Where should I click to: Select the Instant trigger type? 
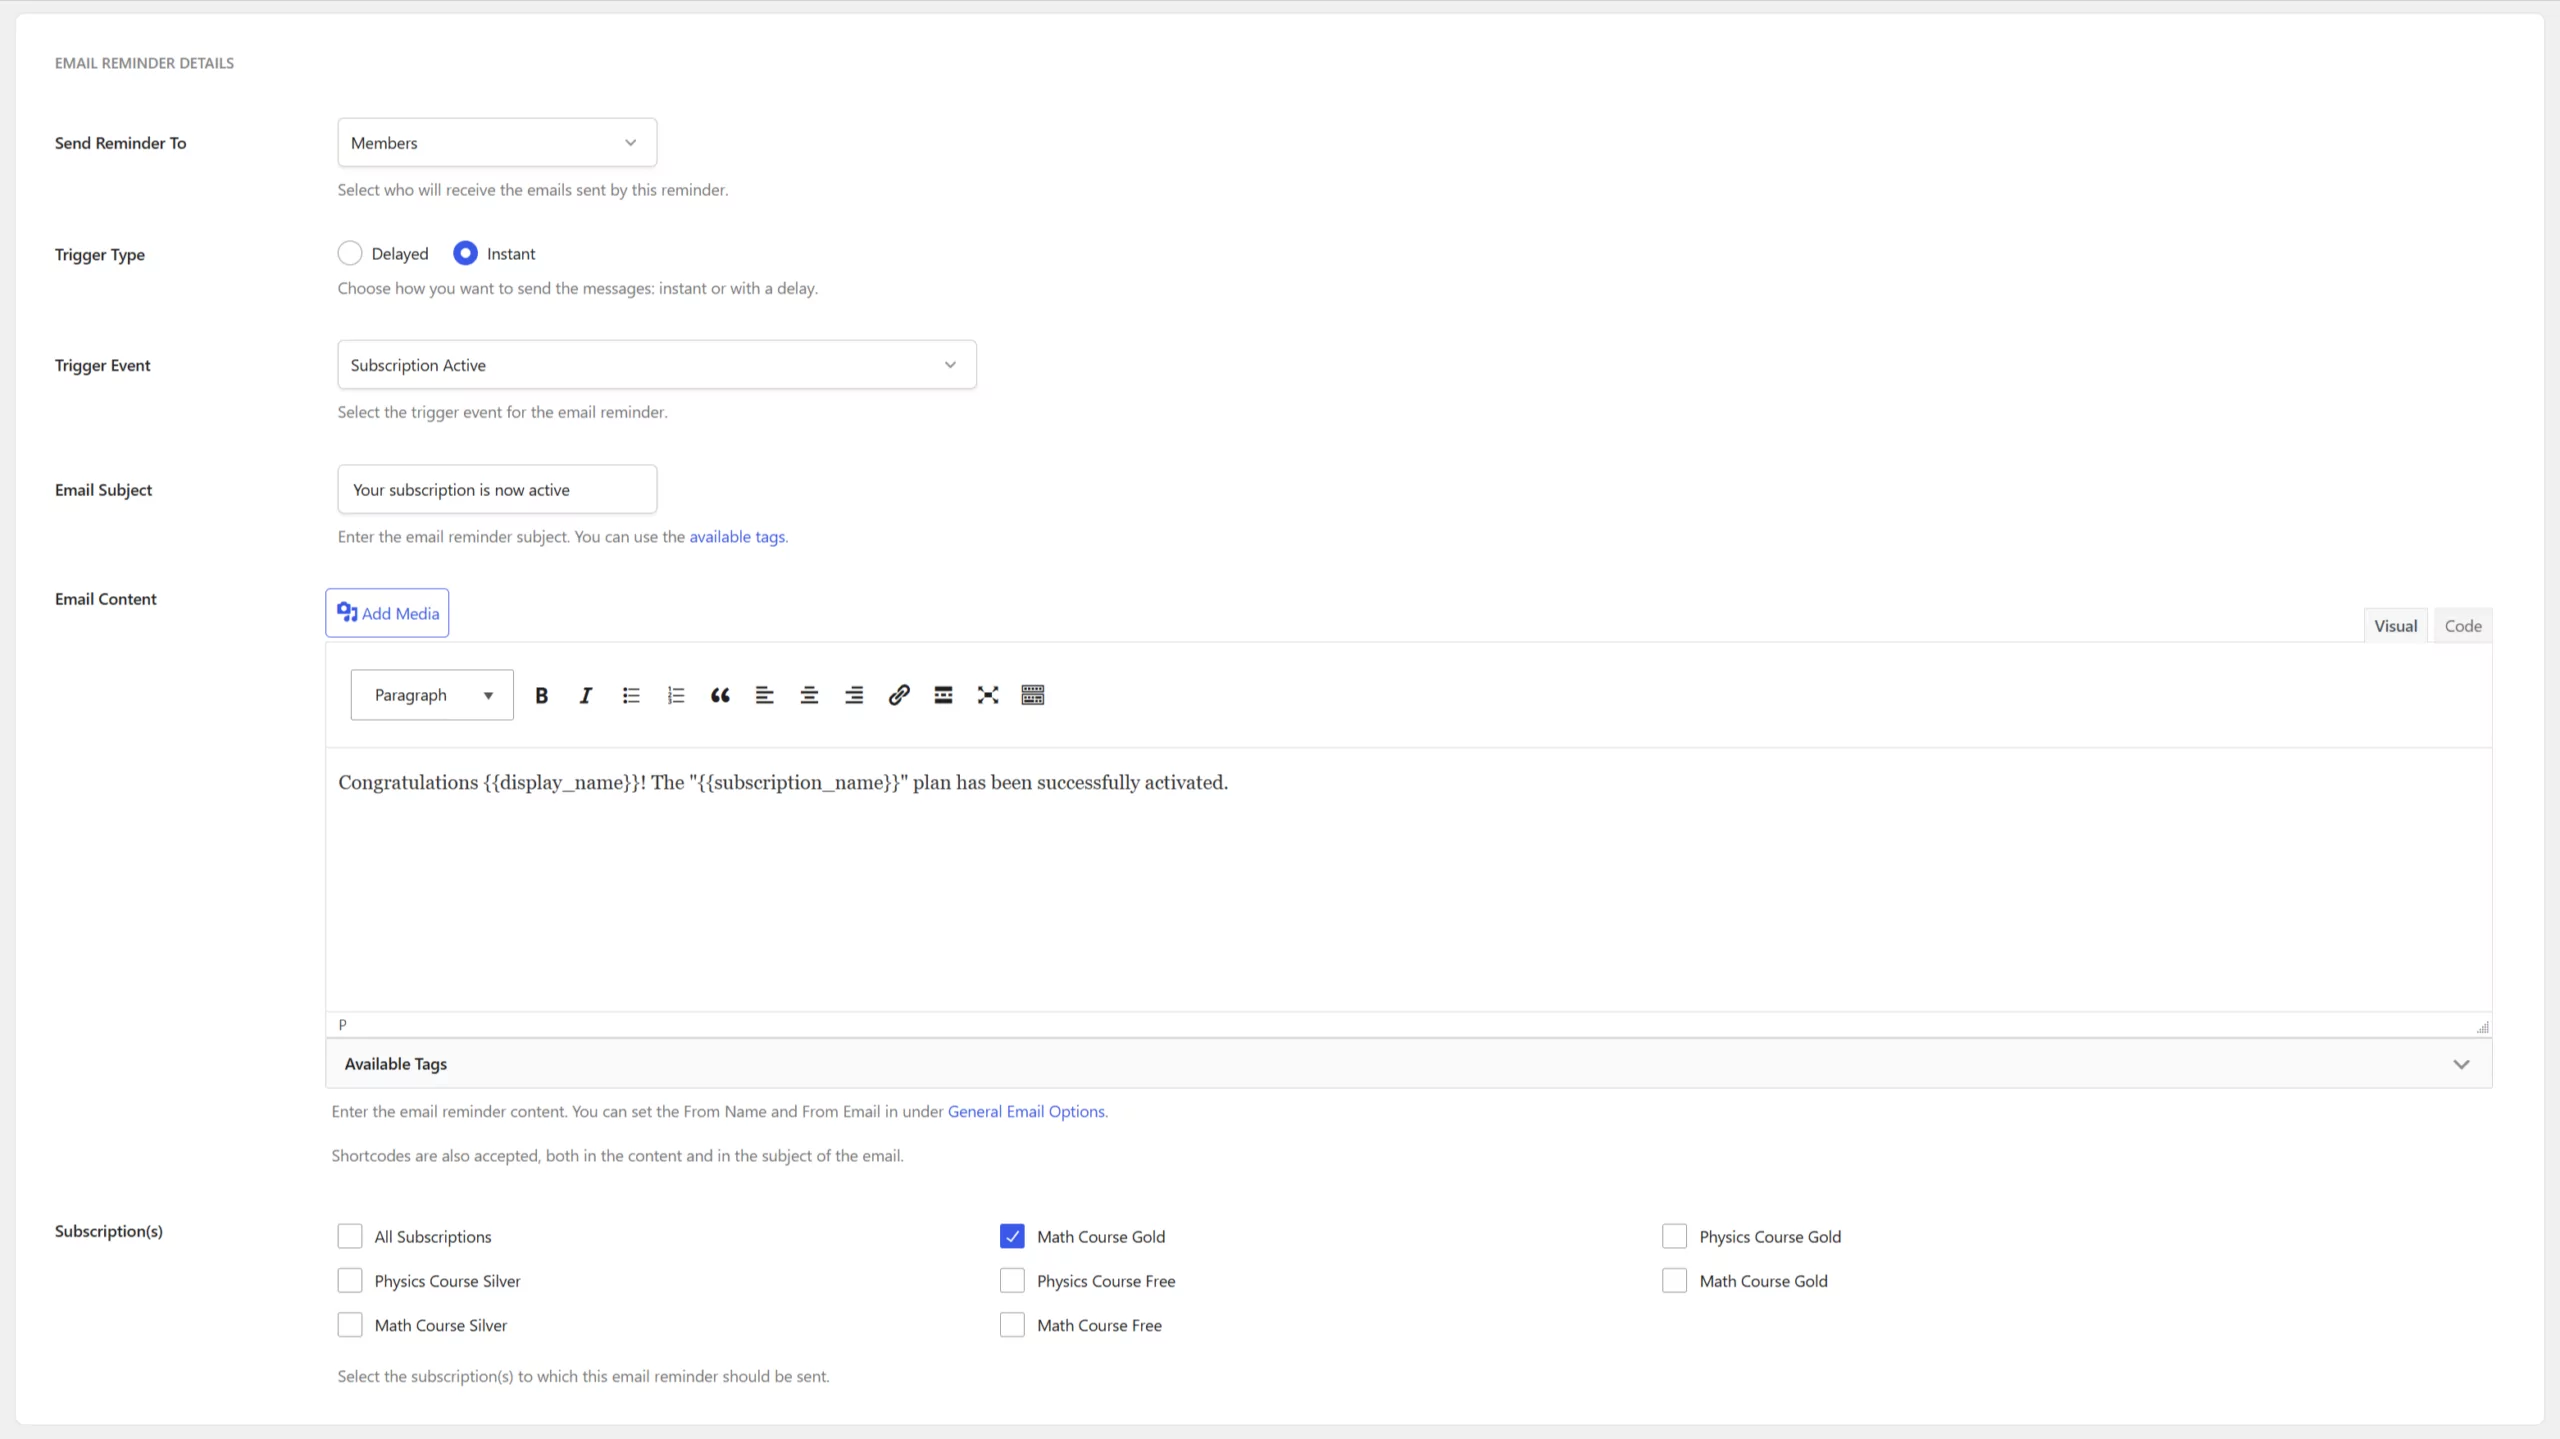pos(465,254)
